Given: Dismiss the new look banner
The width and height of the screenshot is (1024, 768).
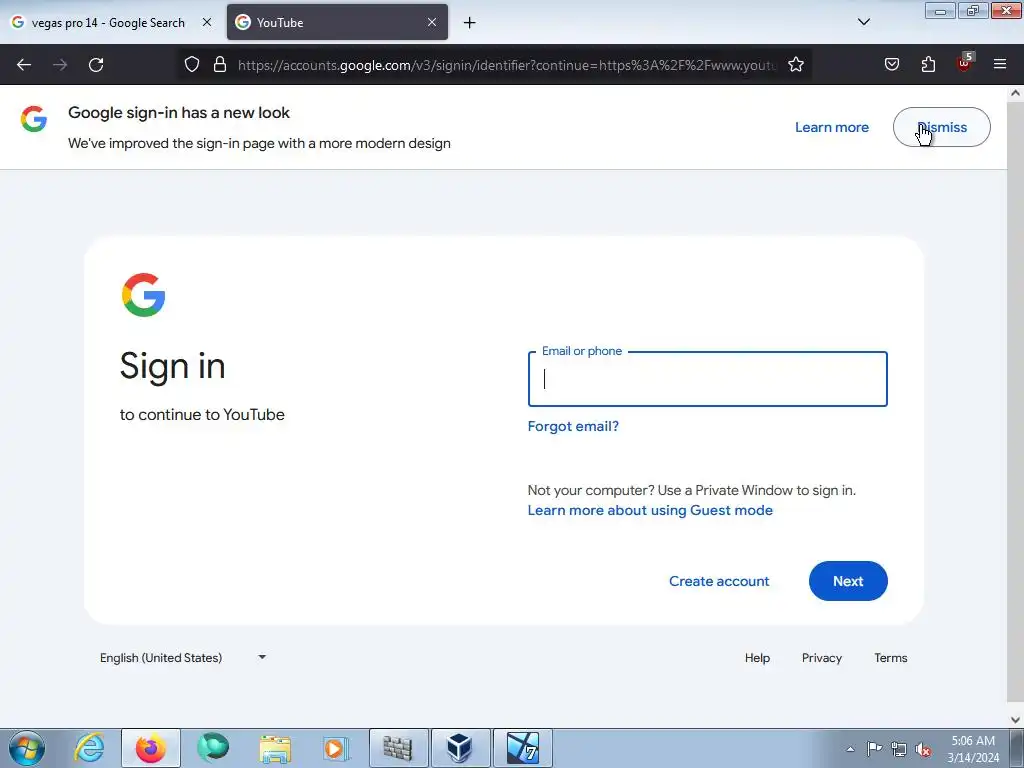Looking at the screenshot, I should point(941,127).
